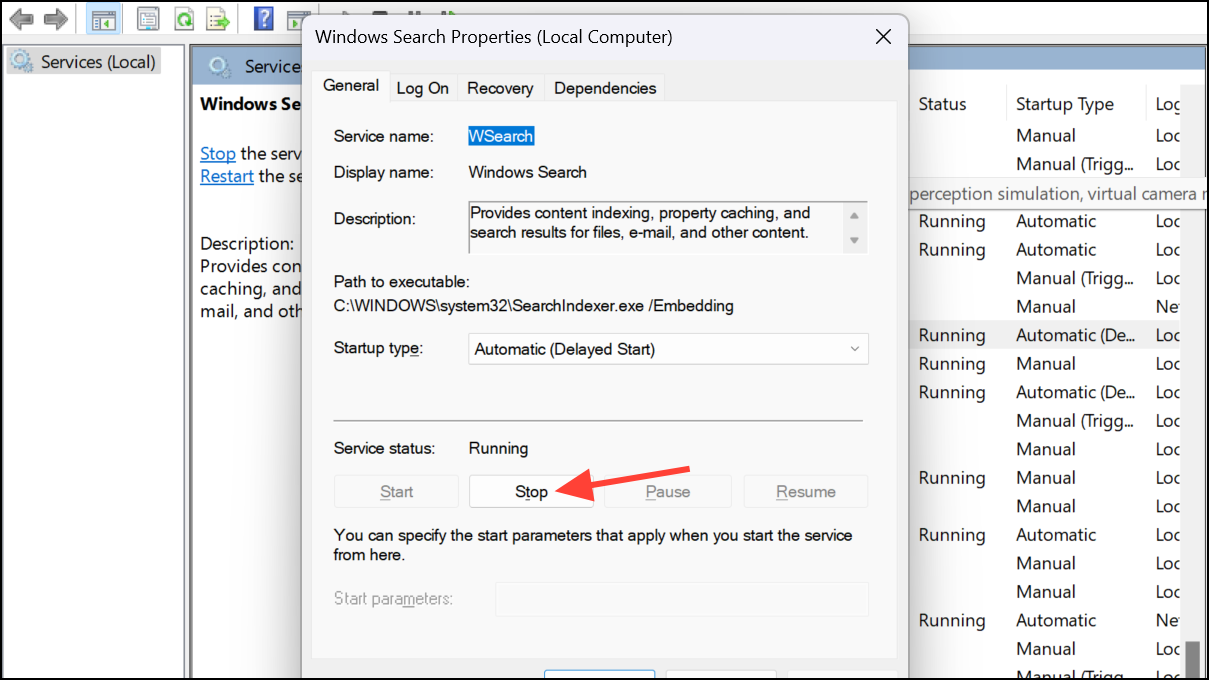The height and width of the screenshot is (680, 1209).
Task: Switch to the General tab
Action: (x=350, y=86)
